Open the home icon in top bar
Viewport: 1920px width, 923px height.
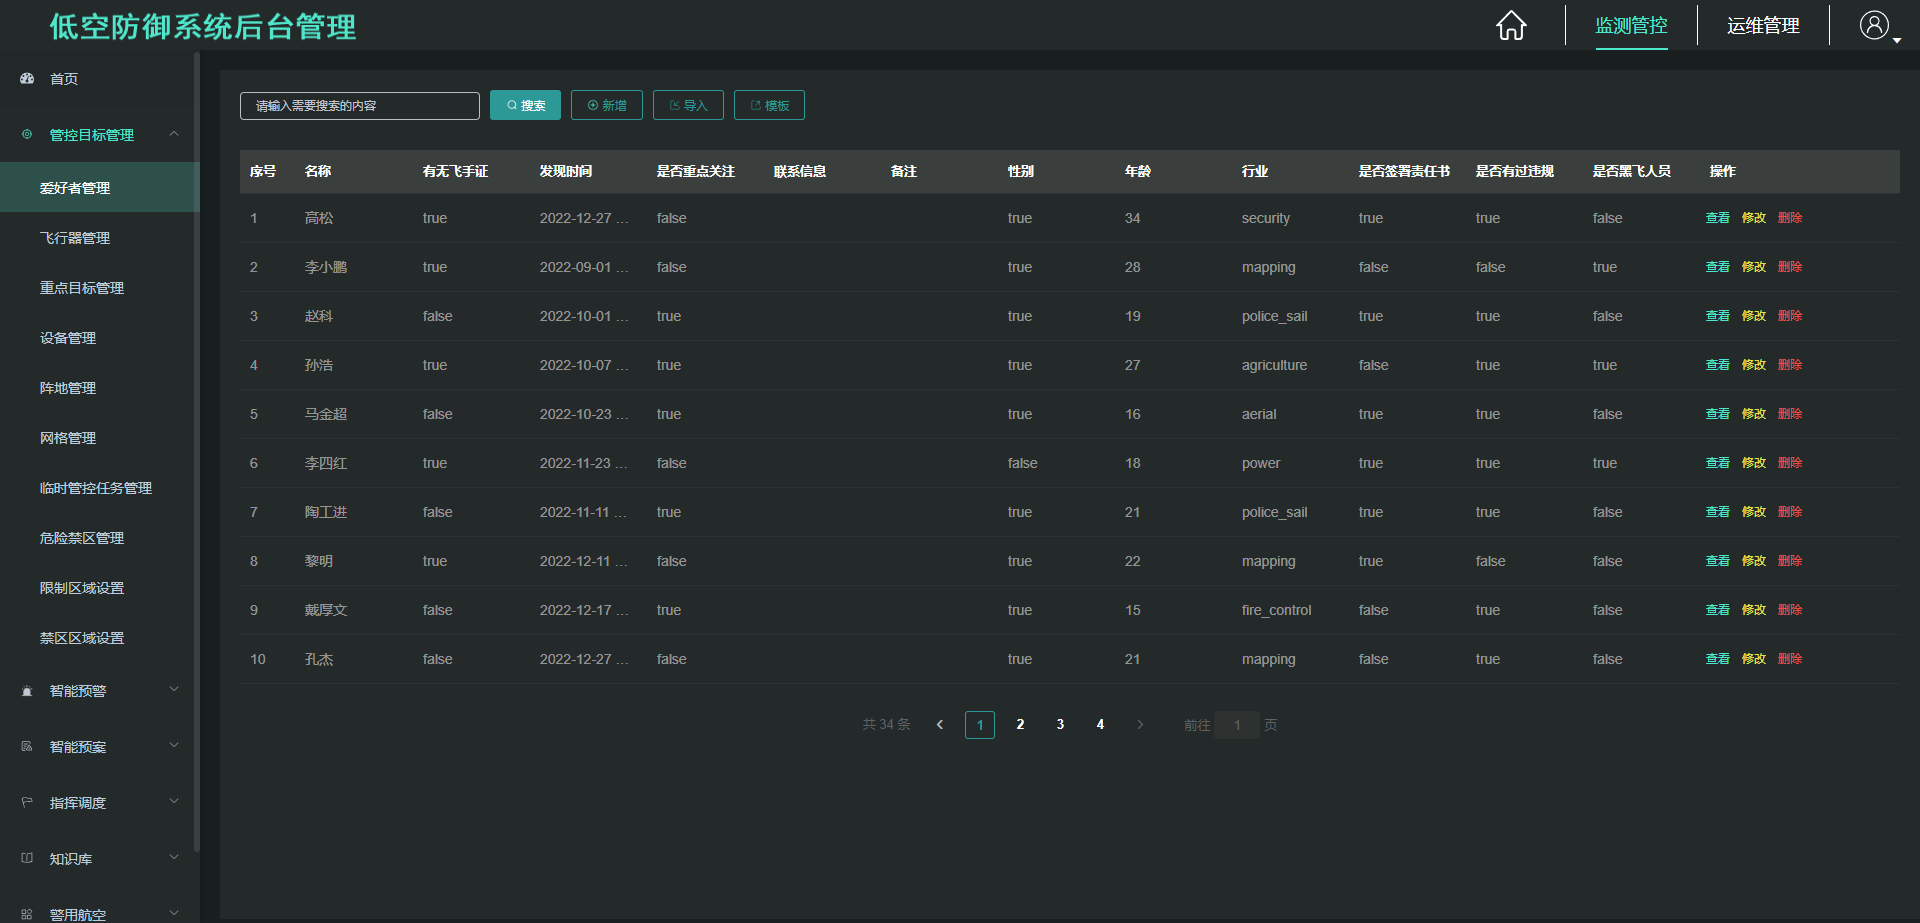1511,25
